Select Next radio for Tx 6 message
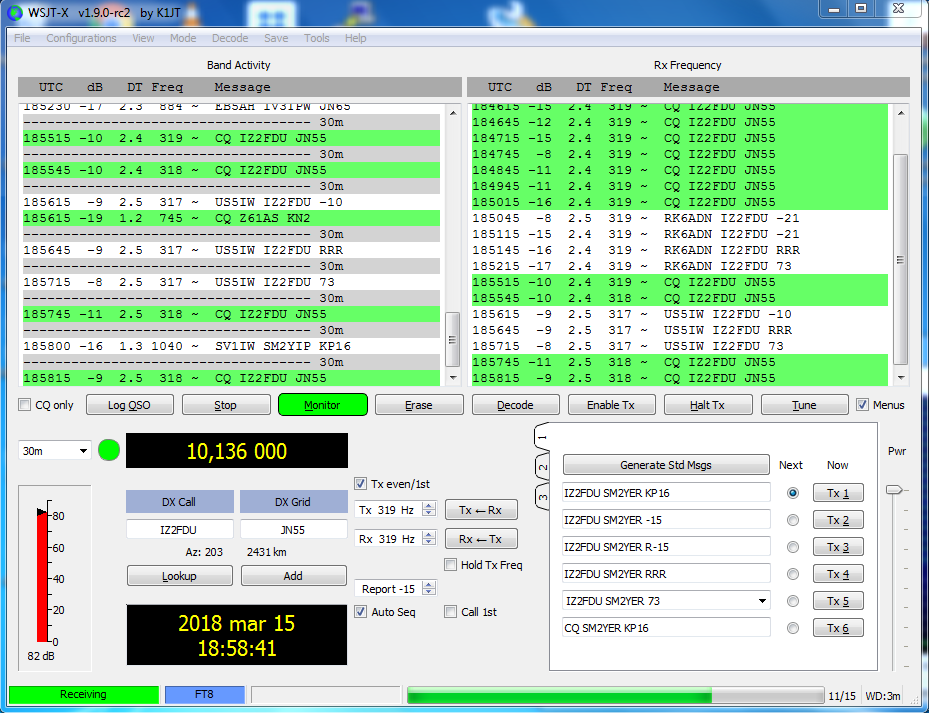This screenshot has height=713, width=929. tap(793, 628)
